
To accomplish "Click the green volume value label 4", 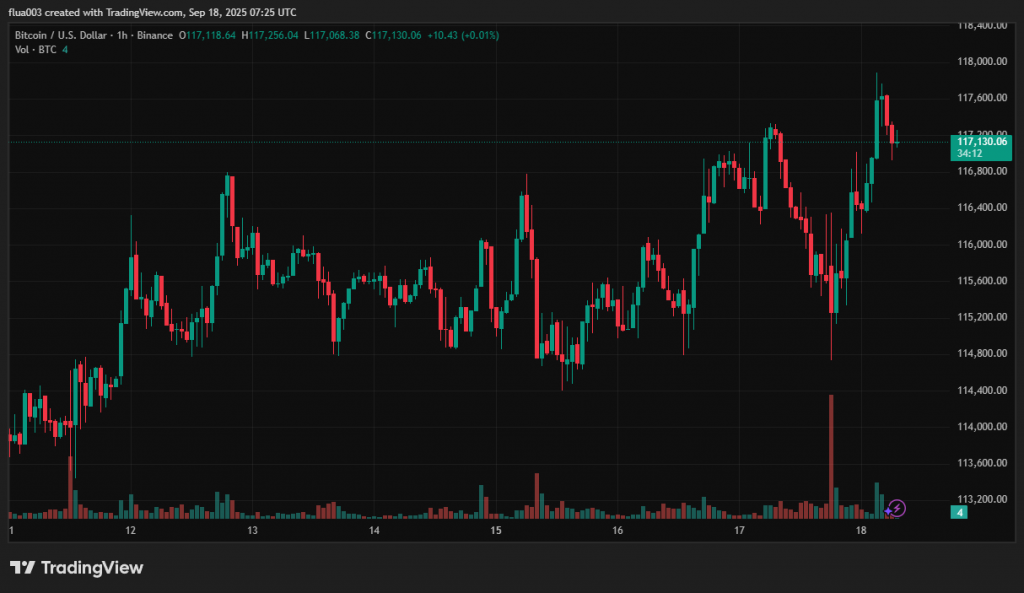I will [x=959, y=513].
